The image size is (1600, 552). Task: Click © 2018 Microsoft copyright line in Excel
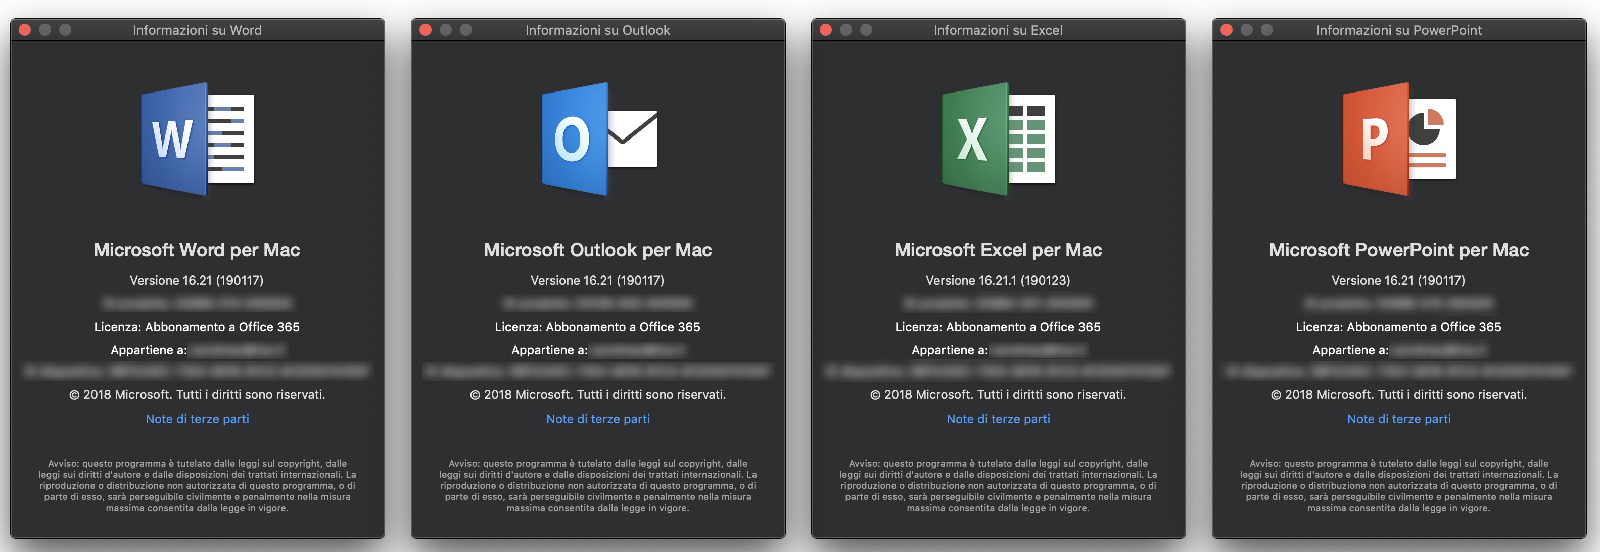click(x=998, y=395)
